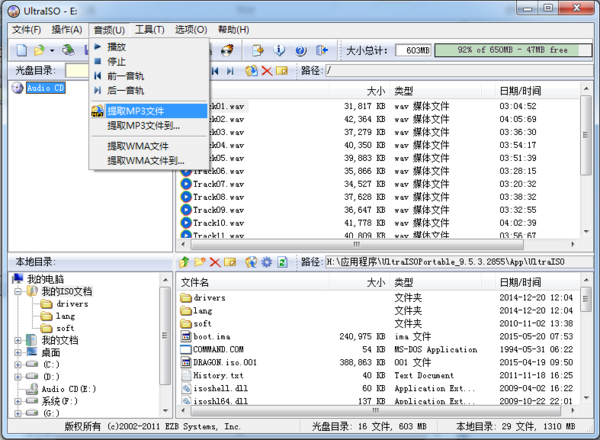
Task: Open the dropdown arrow beside Open icon
Action: 52,51
